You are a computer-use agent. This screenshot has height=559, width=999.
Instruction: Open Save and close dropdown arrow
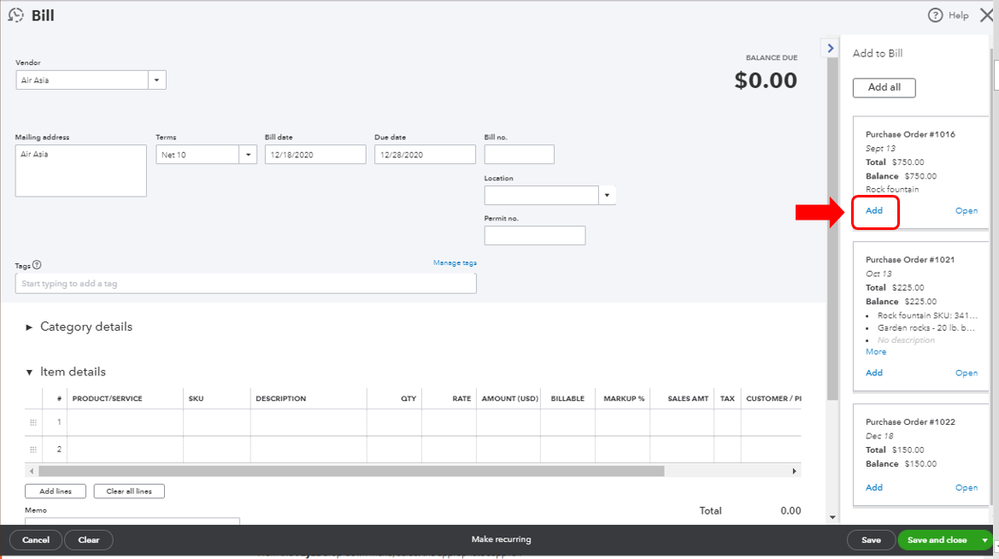[985, 540]
